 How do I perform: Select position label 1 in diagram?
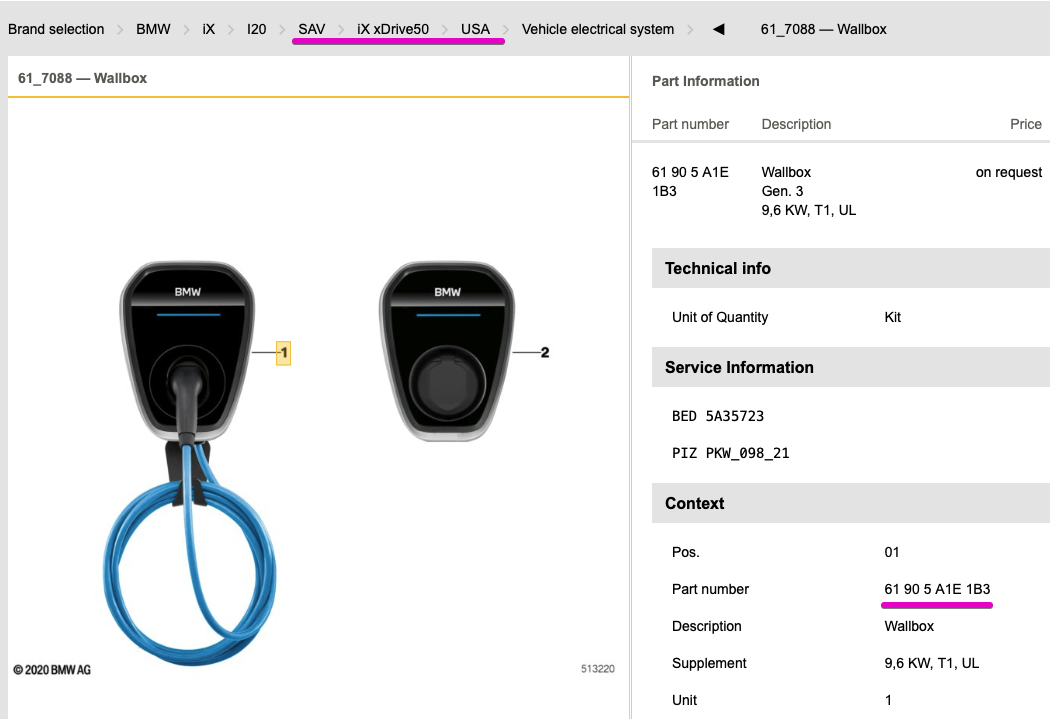pos(284,352)
